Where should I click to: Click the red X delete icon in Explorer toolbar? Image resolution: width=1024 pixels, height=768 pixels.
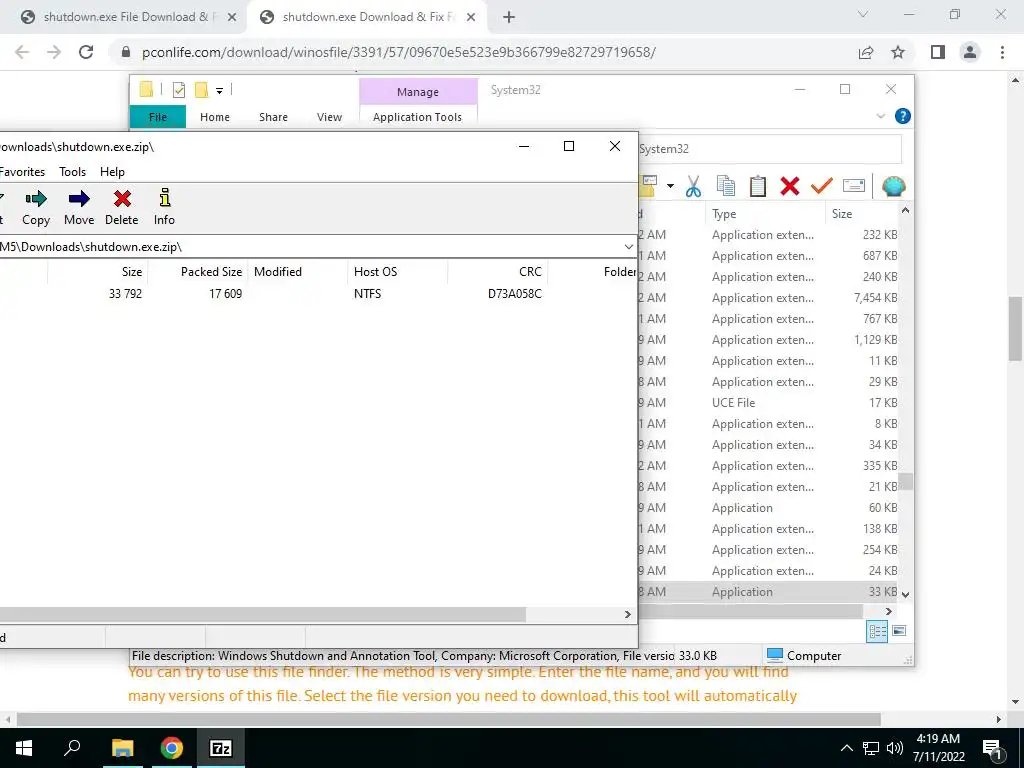(790, 186)
